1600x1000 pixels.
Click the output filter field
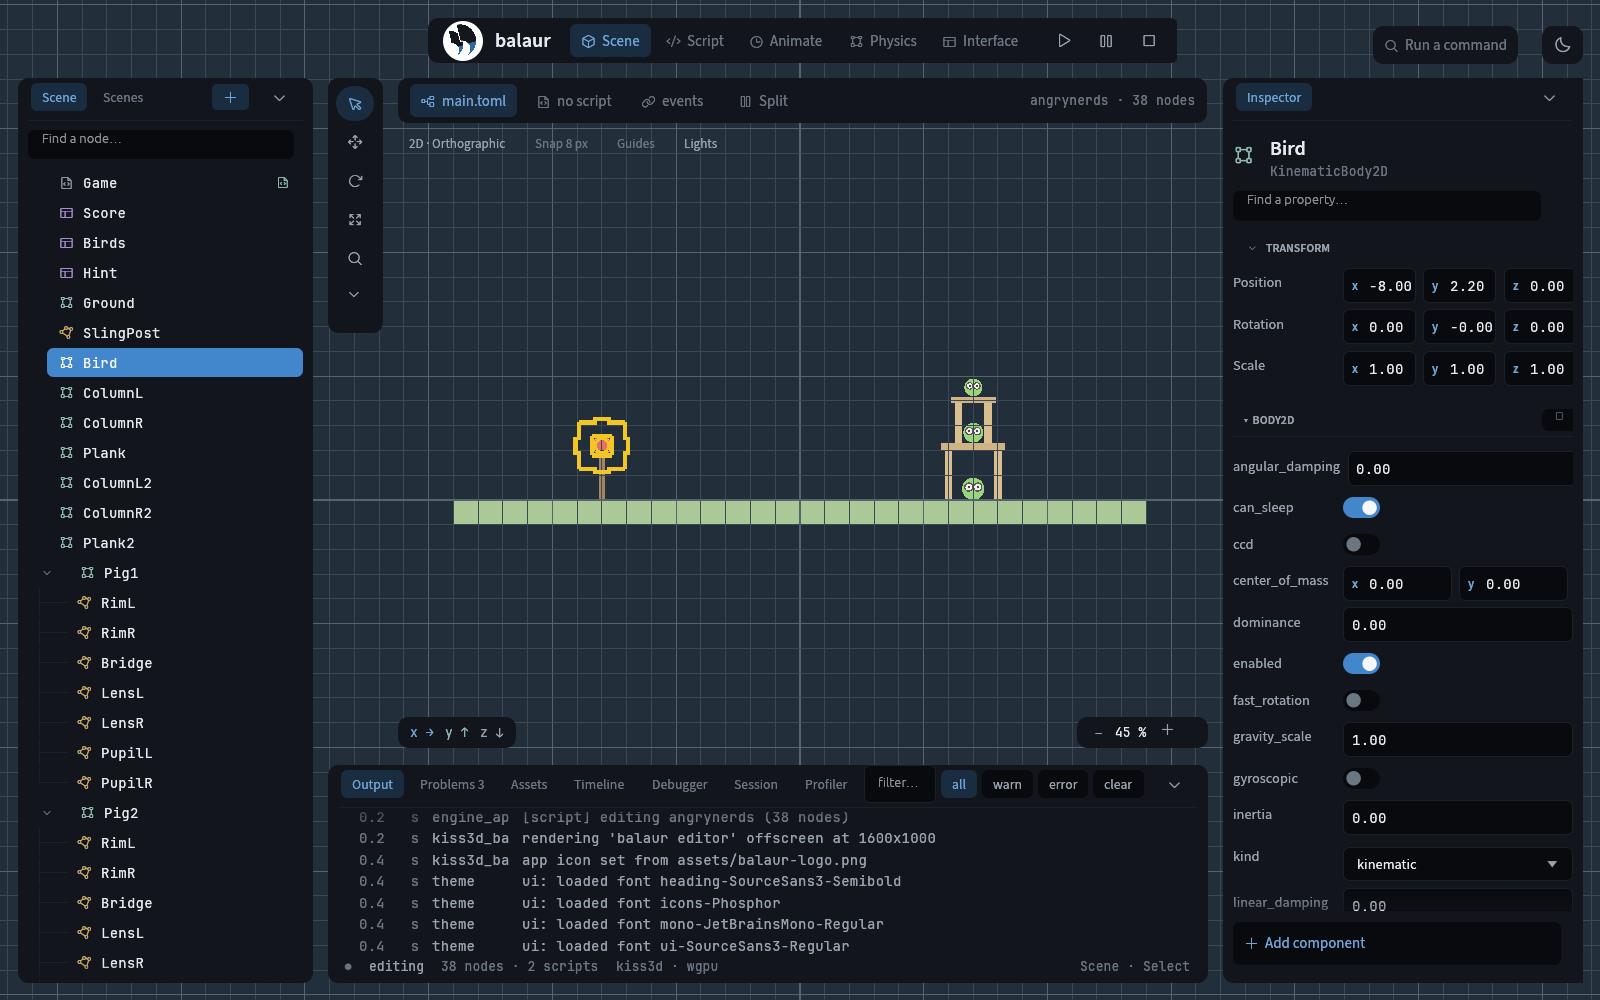(899, 784)
